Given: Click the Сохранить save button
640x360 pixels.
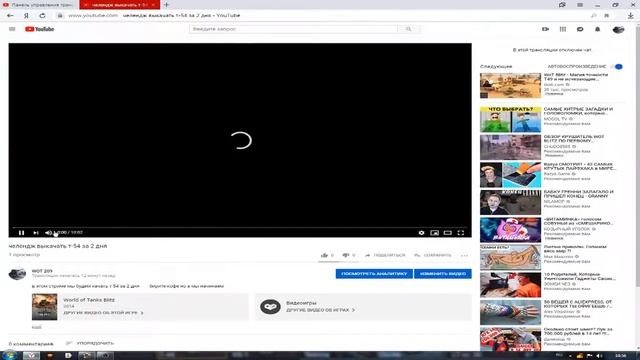Looking at the screenshot, I should 433,255.
